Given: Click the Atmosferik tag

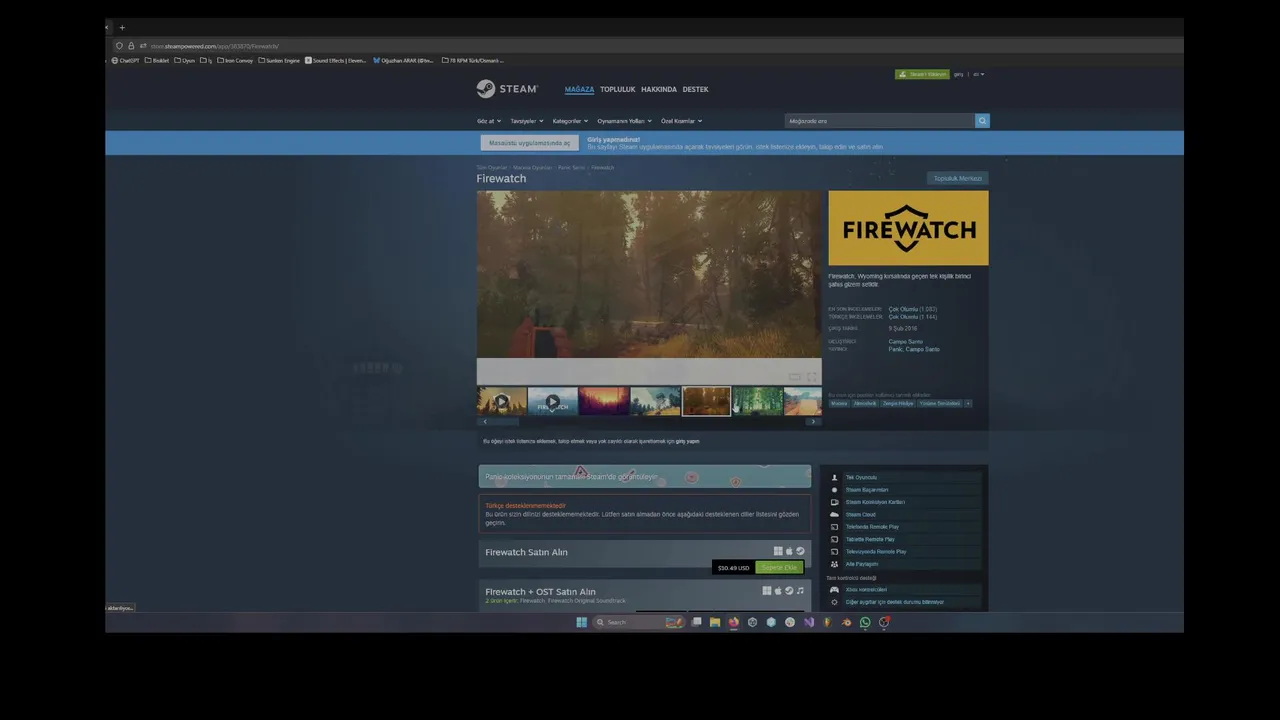Looking at the screenshot, I should (x=864, y=403).
